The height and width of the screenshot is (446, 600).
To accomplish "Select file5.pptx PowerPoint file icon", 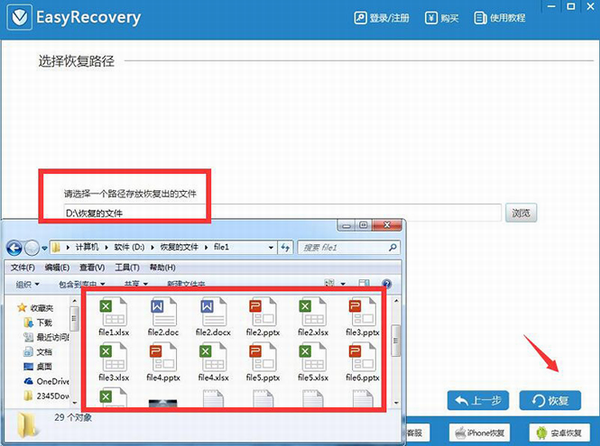I will [x=263, y=362].
